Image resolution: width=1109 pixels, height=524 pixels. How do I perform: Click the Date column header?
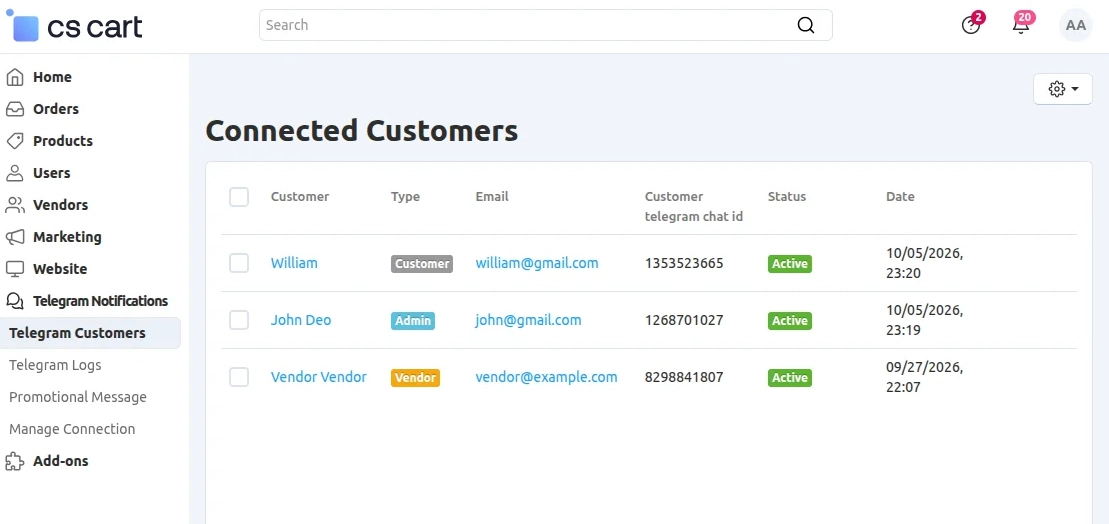pyautogui.click(x=900, y=197)
